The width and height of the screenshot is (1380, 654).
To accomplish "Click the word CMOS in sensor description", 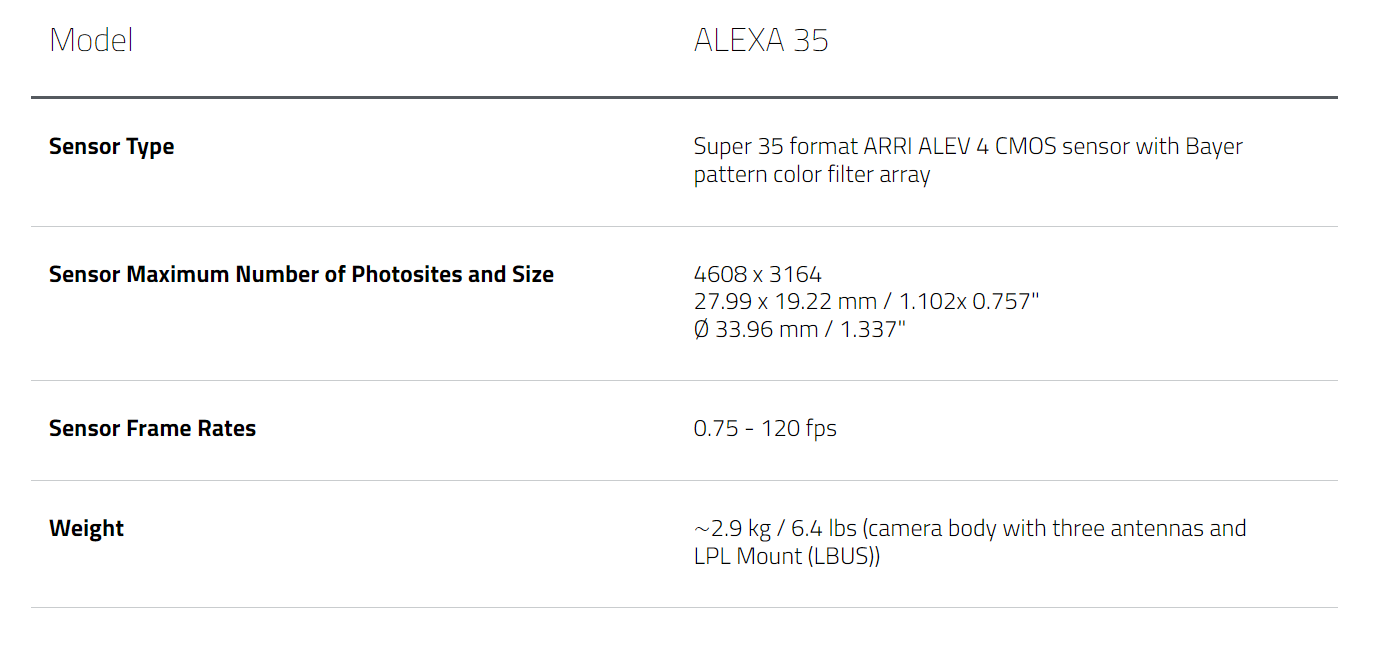I will click(x=1023, y=146).
